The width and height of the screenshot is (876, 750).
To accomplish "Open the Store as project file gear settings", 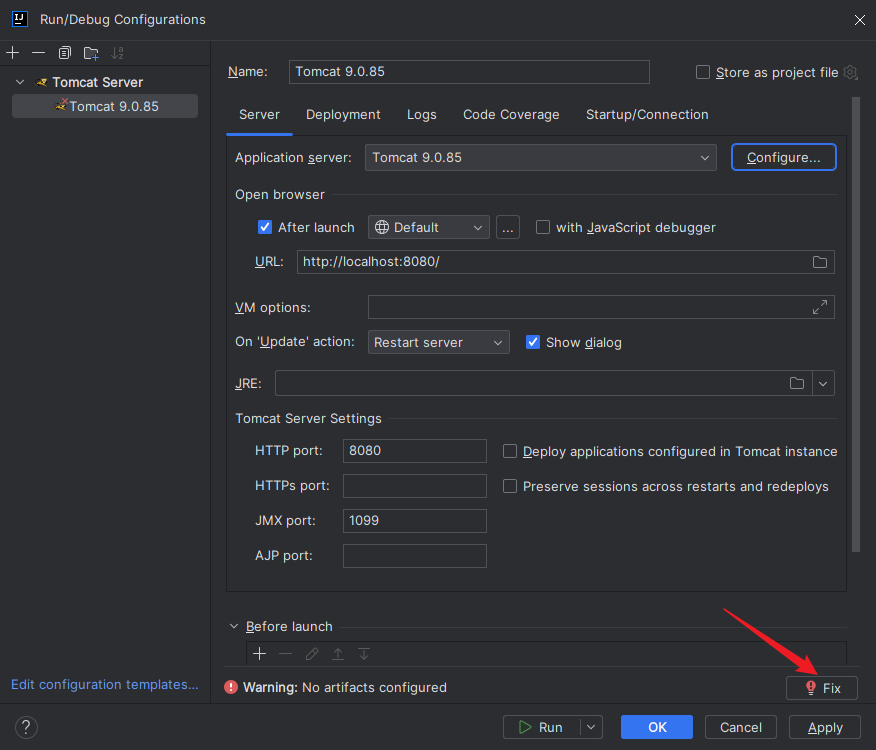I will tap(850, 72).
